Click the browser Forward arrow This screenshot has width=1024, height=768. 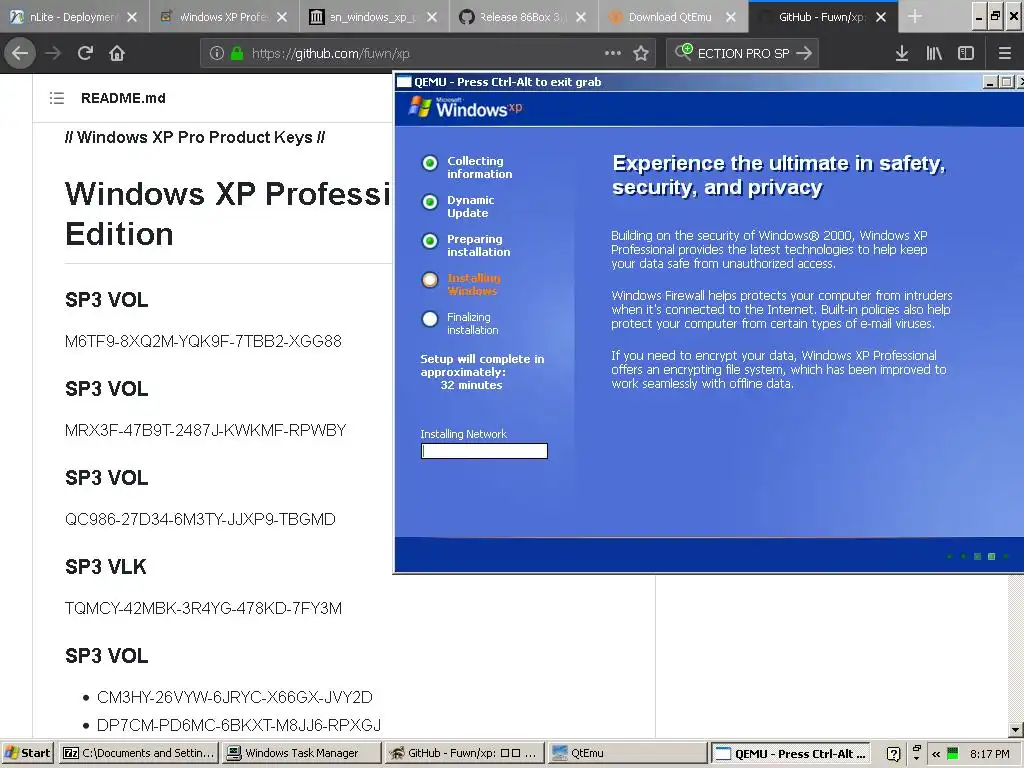click(53, 53)
